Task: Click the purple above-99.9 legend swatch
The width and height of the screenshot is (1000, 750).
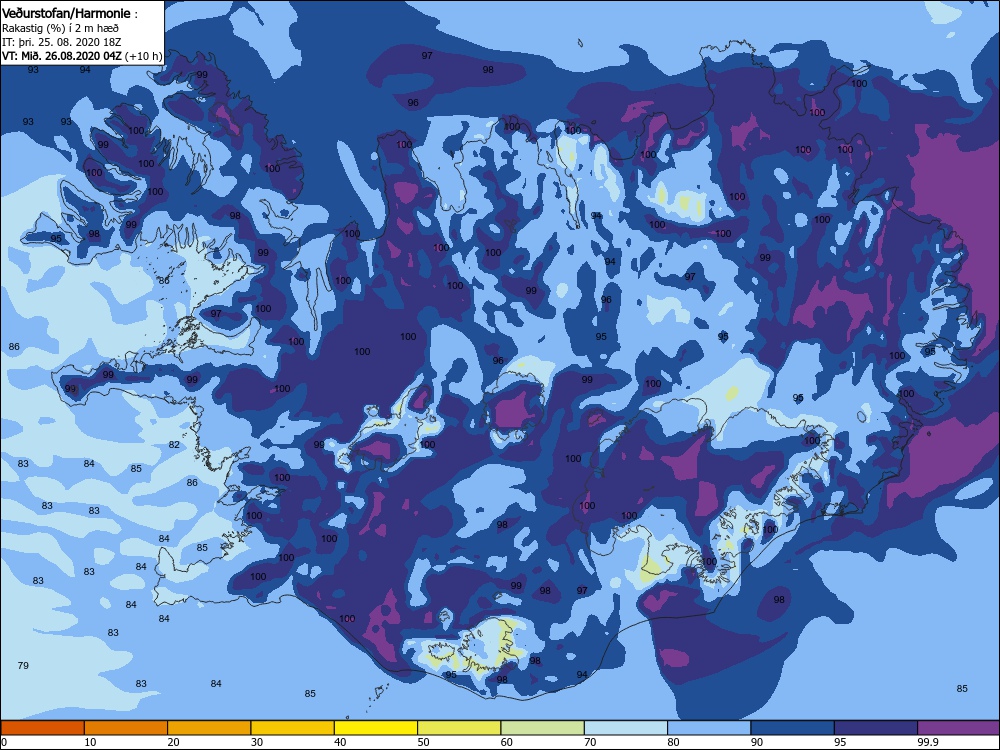Action: [x=959, y=728]
